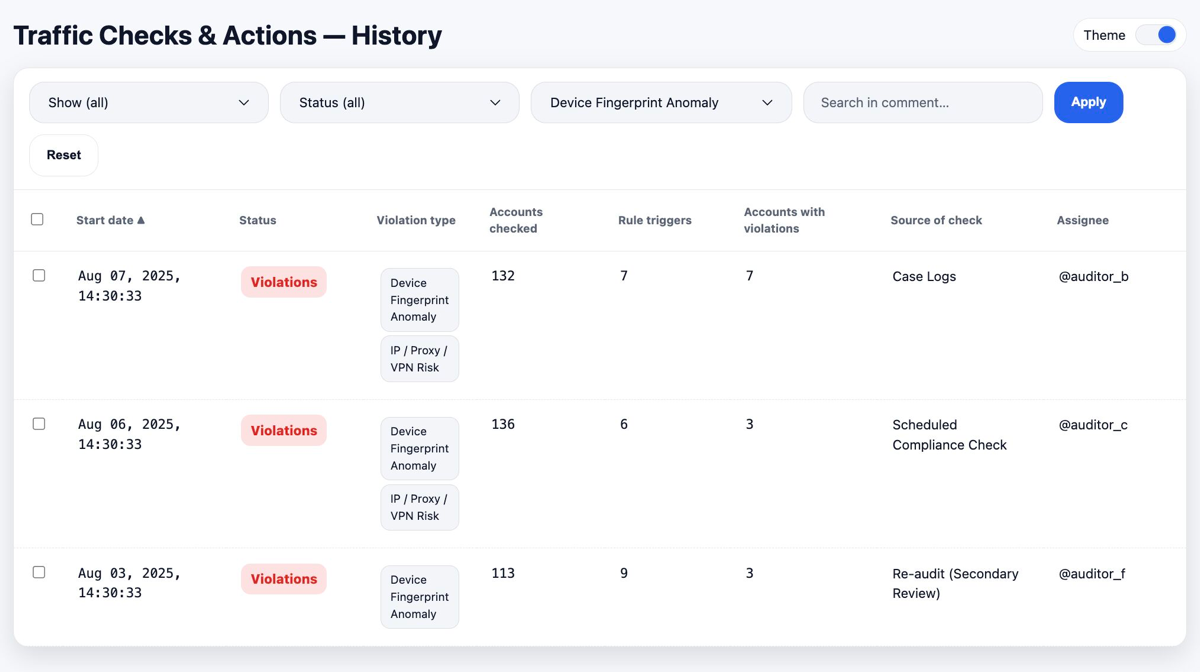Click the @auditor_b assignee
This screenshot has width=1200, height=672.
pyautogui.click(x=1093, y=276)
